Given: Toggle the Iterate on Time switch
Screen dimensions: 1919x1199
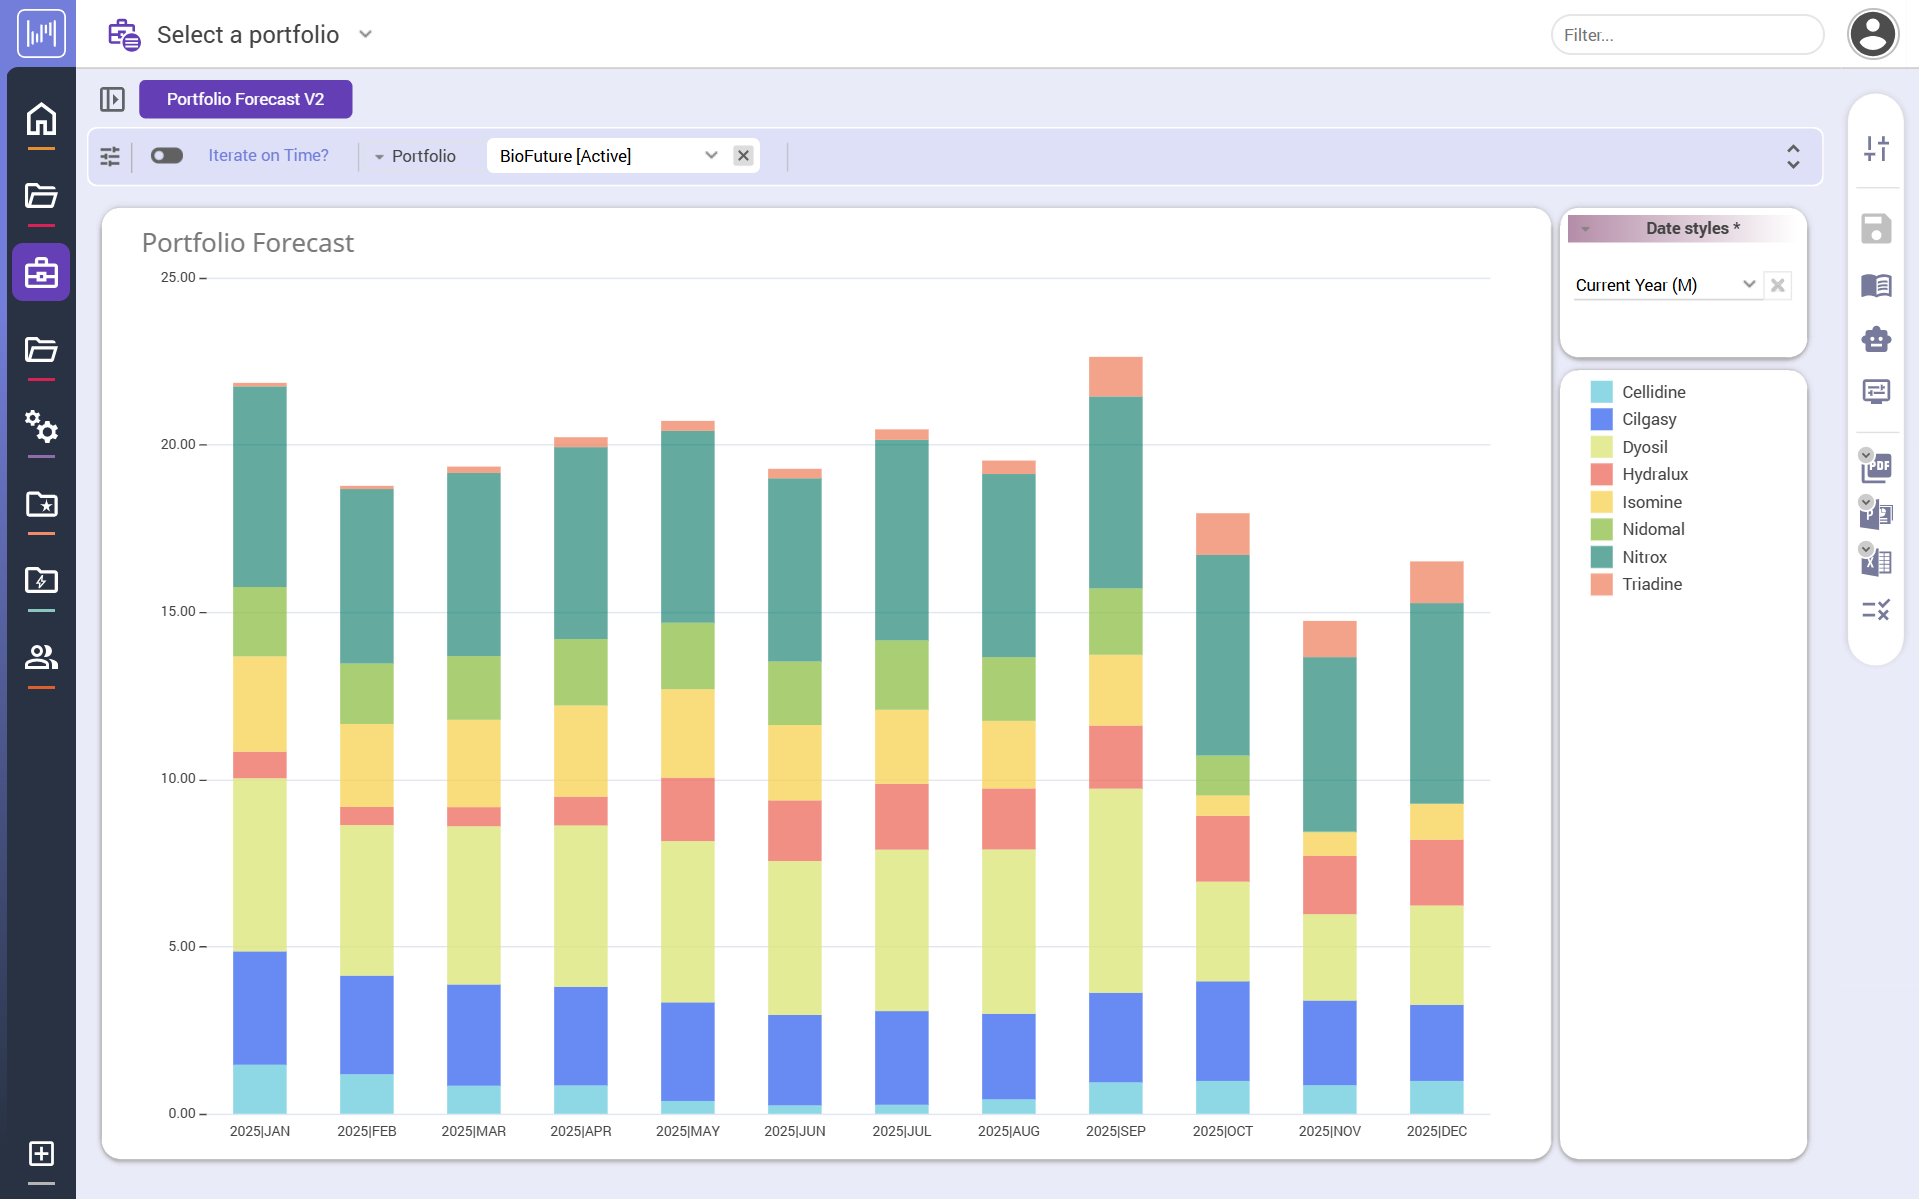Looking at the screenshot, I should point(167,155).
